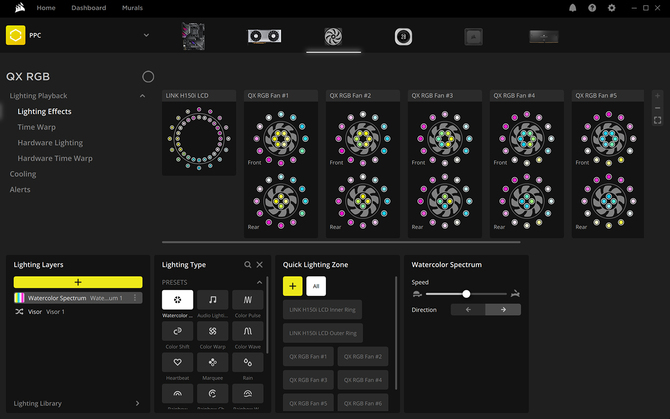Close the Lighting Type panel

pos(259,265)
